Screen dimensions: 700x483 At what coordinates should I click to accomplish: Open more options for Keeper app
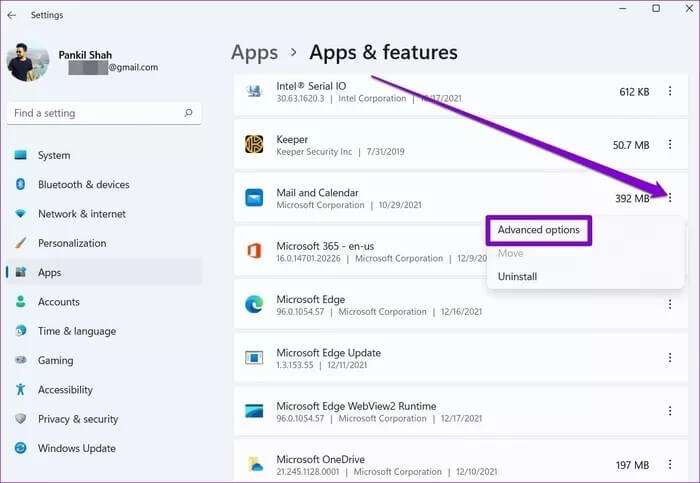coord(670,145)
